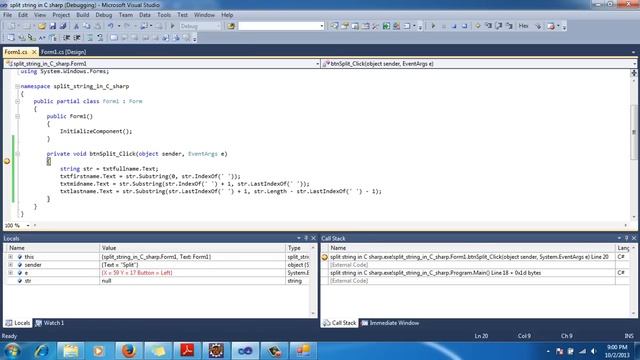This screenshot has height=360, width=640.
Task: Select the 'str' row with value null
Action: [x=158, y=281]
